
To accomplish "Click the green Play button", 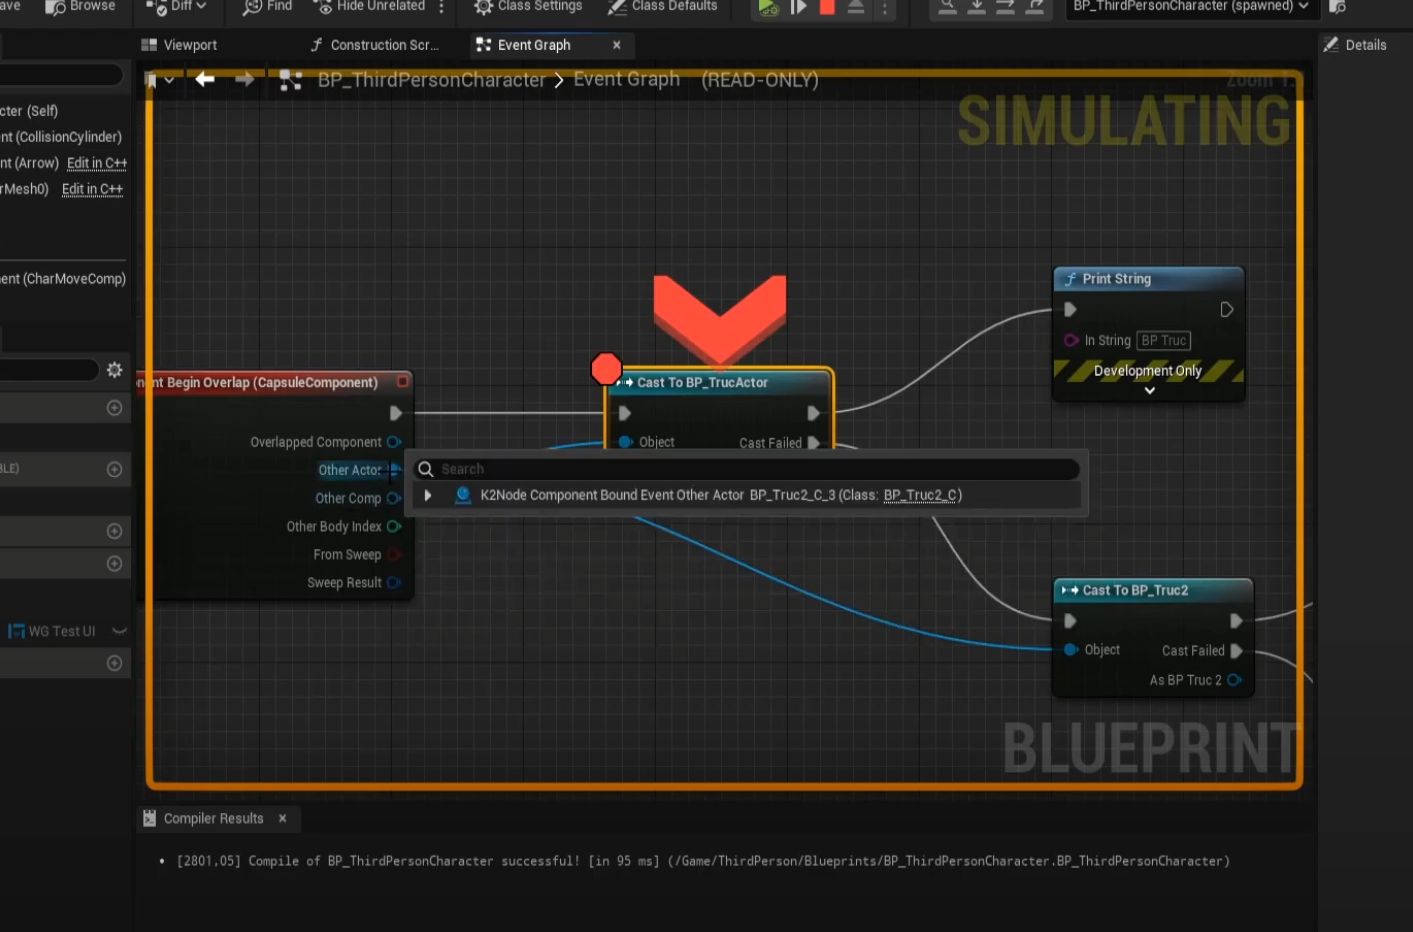I will [x=768, y=7].
